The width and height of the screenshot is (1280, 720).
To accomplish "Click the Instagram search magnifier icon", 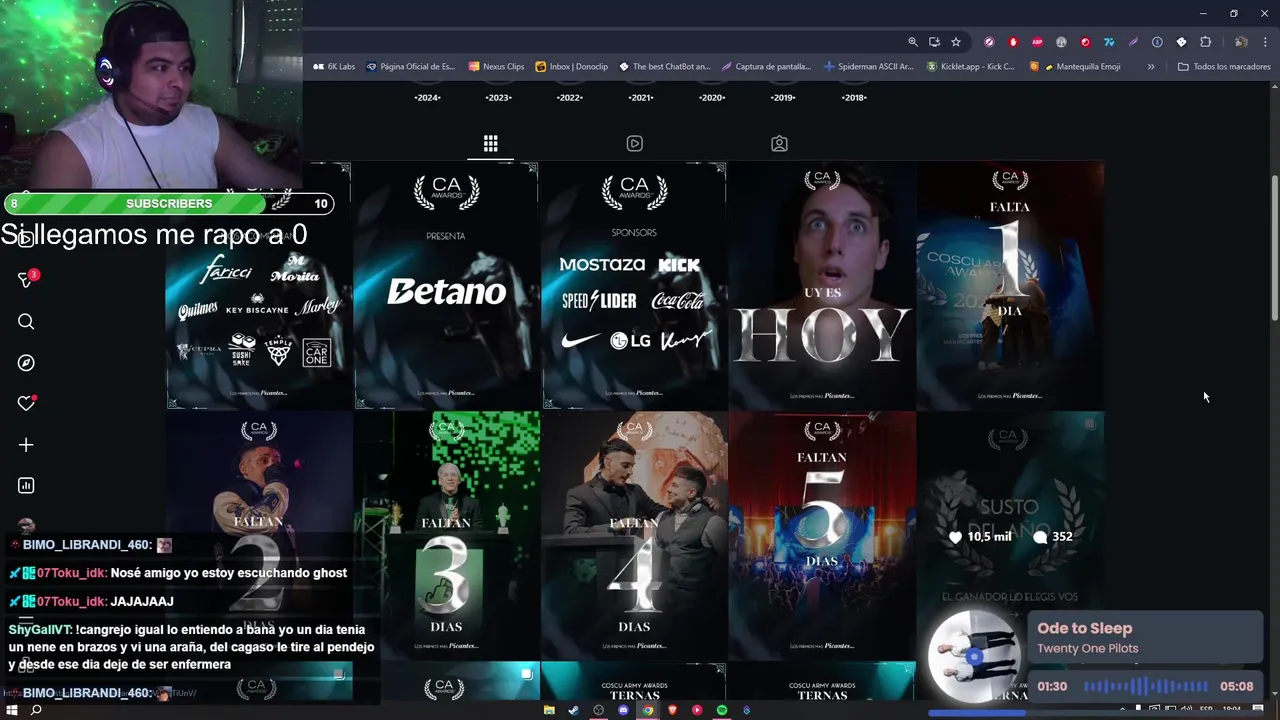I will [26, 321].
